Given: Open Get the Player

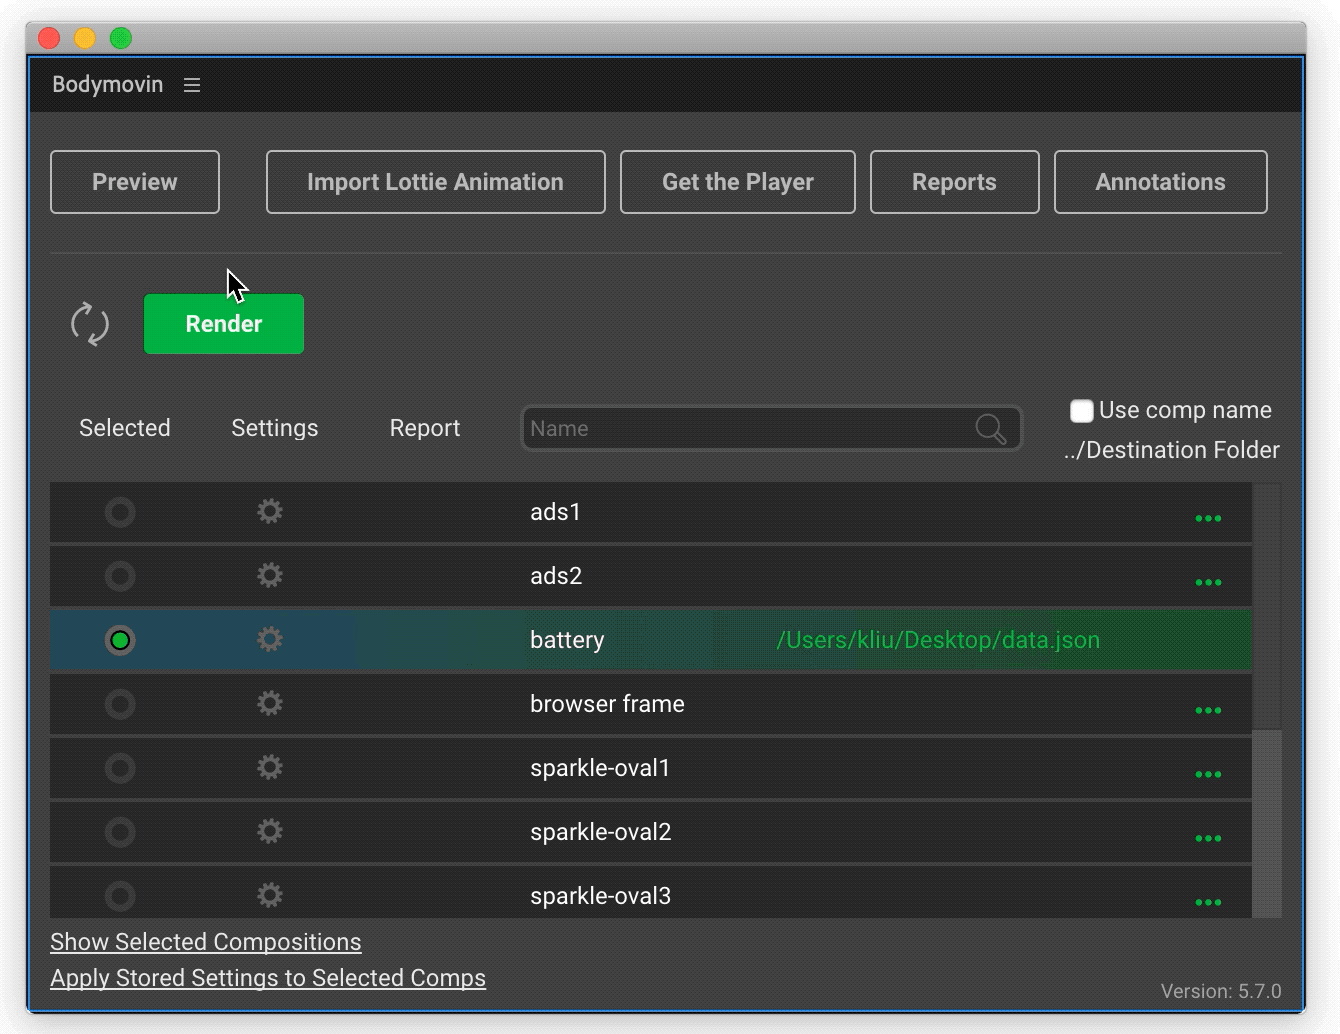Looking at the screenshot, I should 738,182.
